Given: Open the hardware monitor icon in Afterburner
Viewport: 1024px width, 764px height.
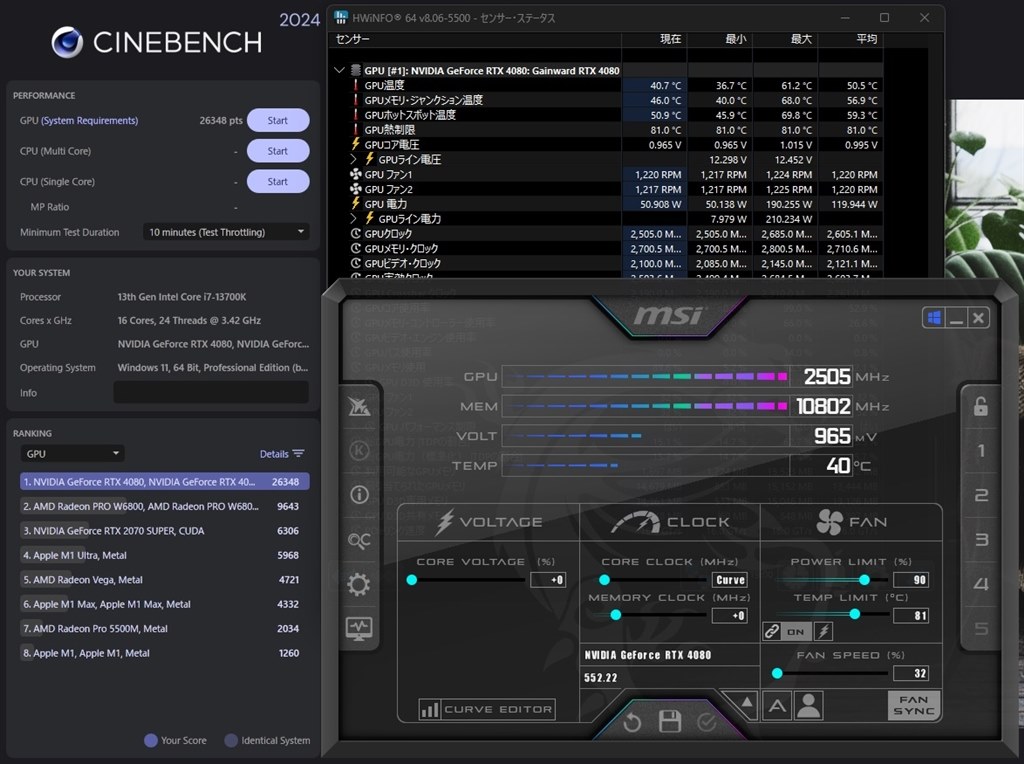Looking at the screenshot, I should 359,628.
